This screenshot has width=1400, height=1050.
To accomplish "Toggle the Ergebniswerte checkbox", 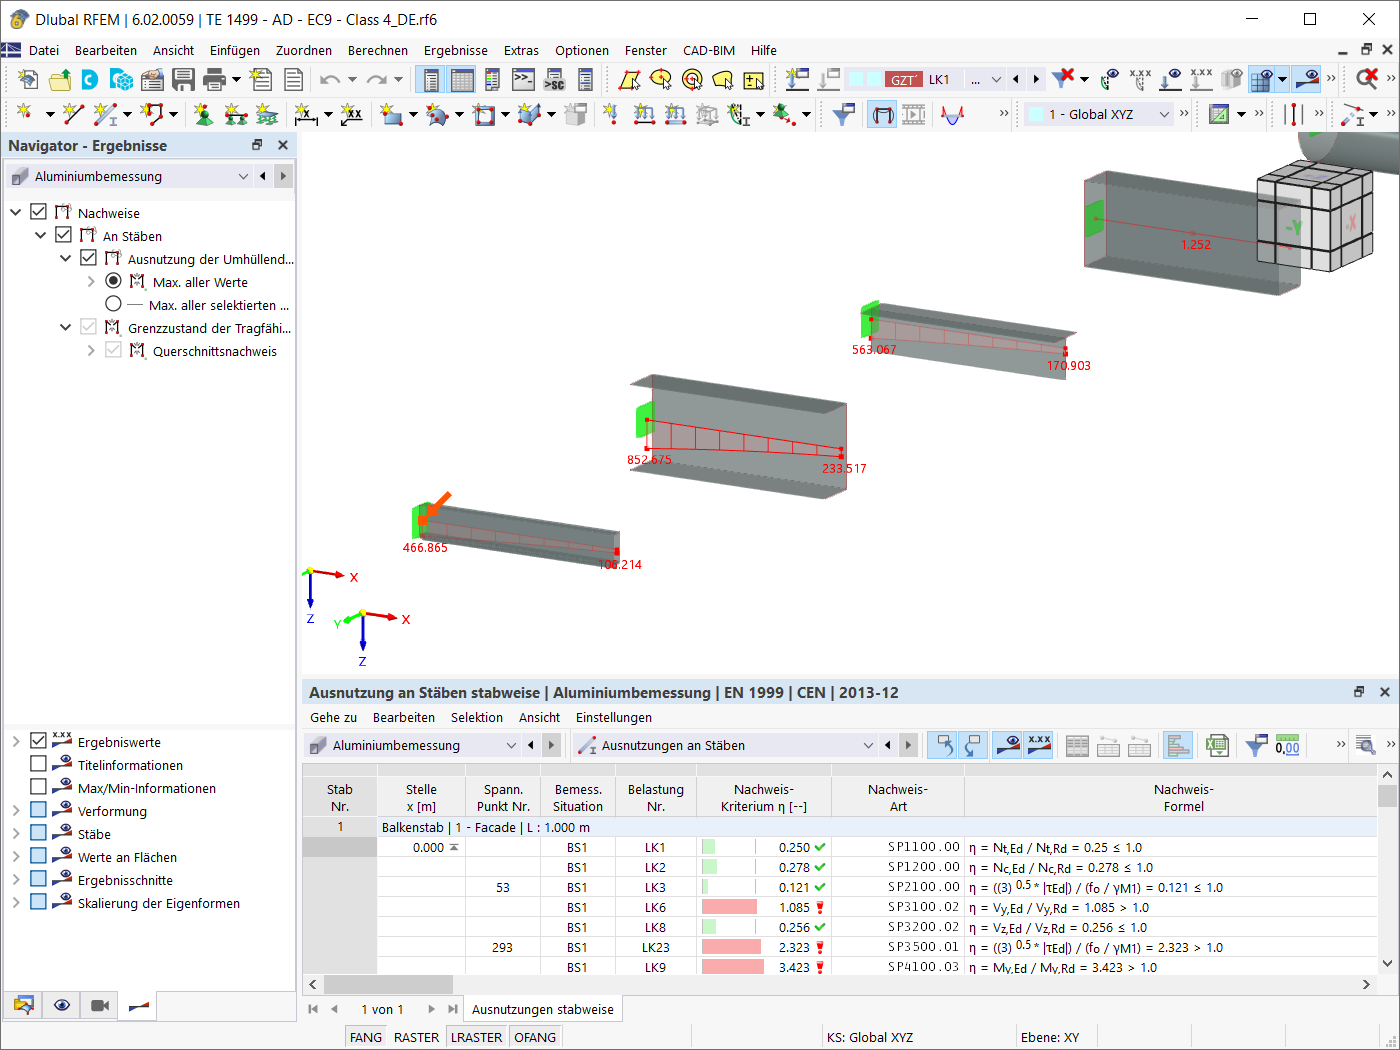I will (x=39, y=741).
